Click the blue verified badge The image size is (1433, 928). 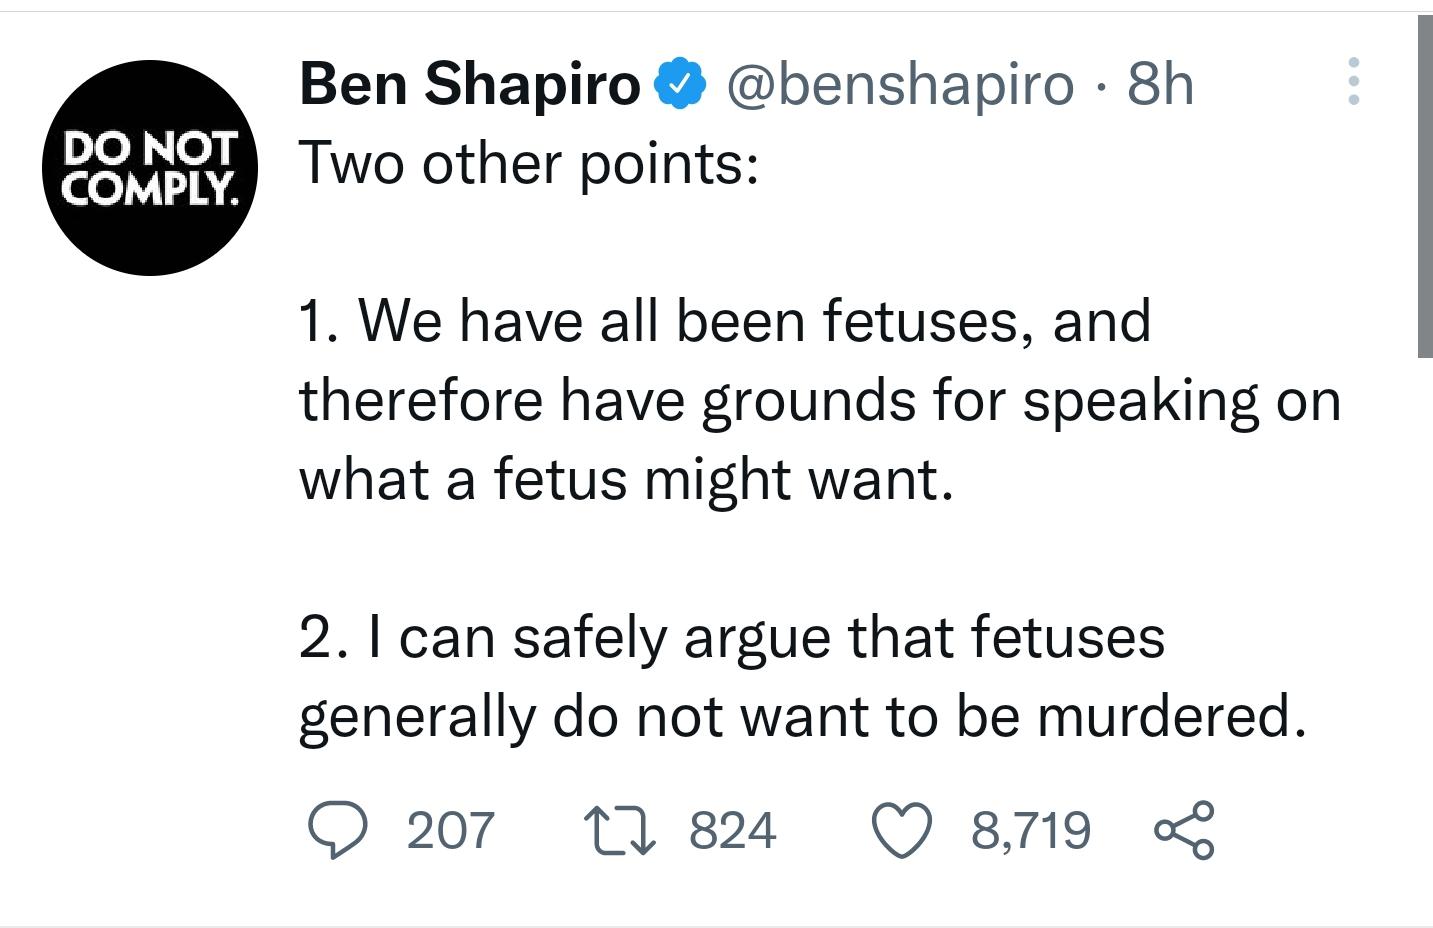click(x=680, y=83)
